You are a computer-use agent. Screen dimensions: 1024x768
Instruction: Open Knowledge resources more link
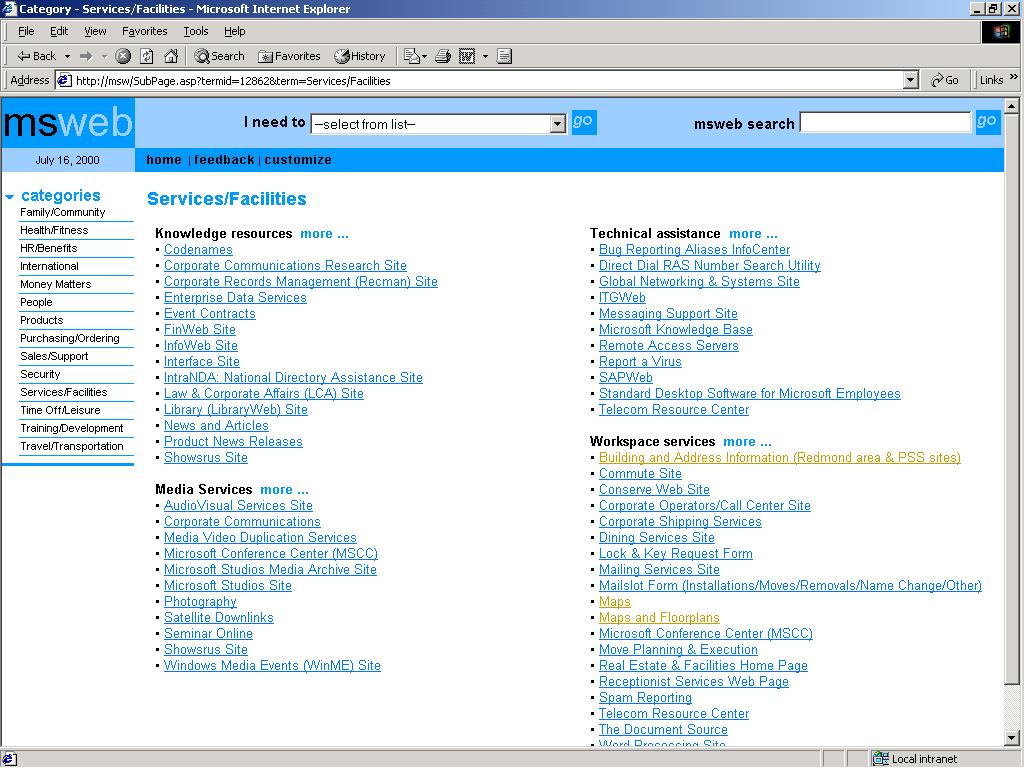pos(324,234)
